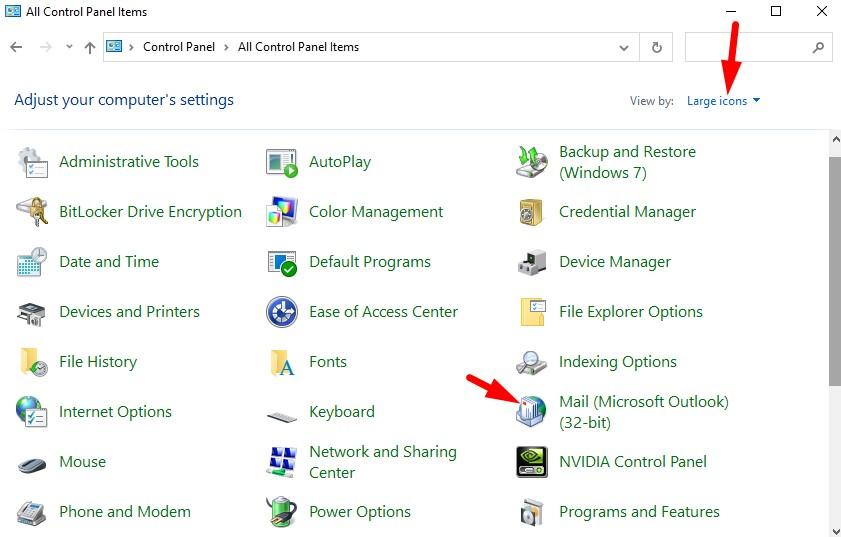
Task: Open the NVIDIA Control Panel link
Action: (x=633, y=461)
